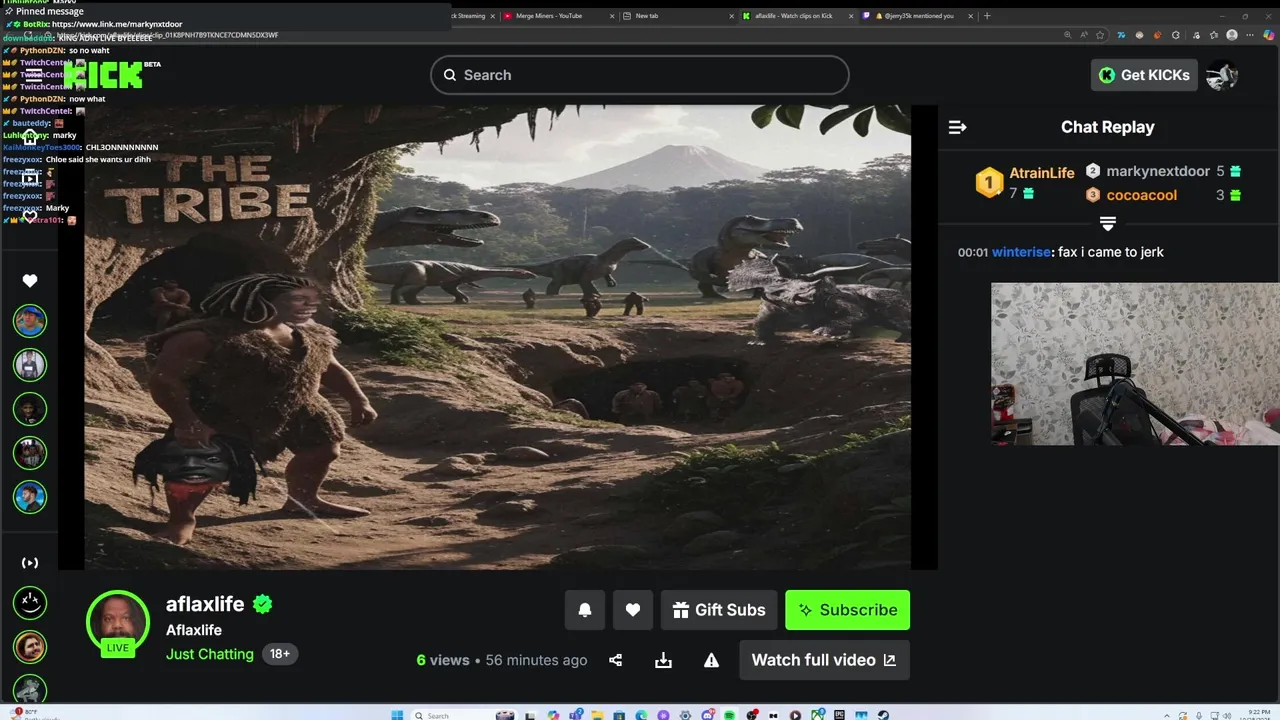Download the clip using the download icon
The width and height of the screenshot is (1280, 720).
[663, 660]
